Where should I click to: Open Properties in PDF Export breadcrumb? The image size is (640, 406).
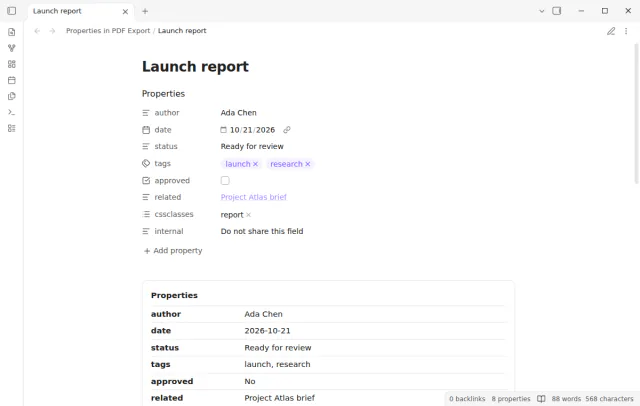click(108, 31)
